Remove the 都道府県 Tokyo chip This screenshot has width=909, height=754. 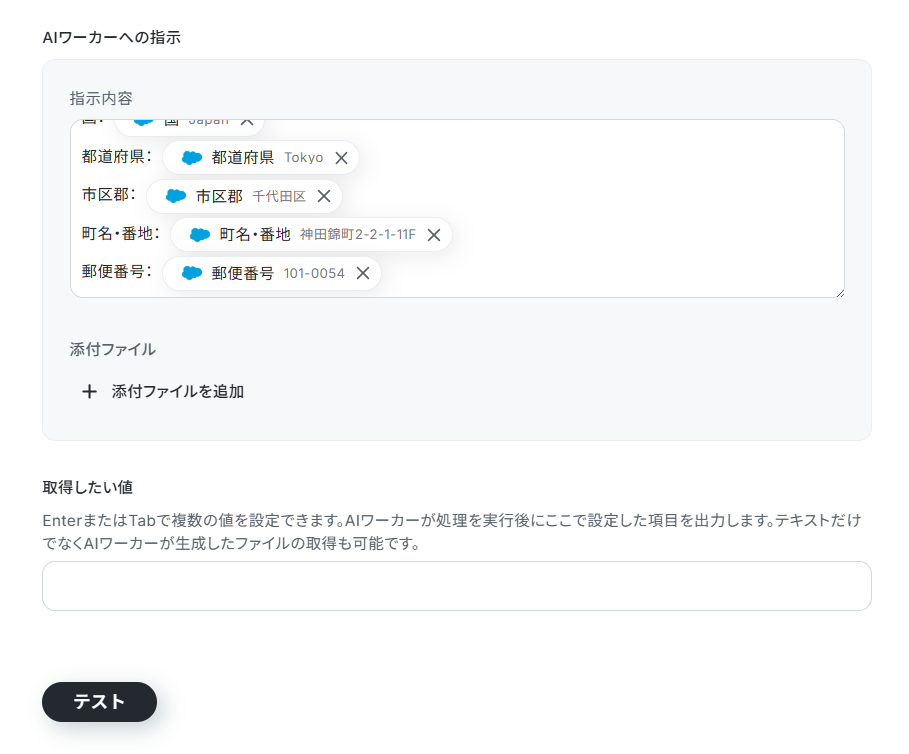[x=341, y=158]
